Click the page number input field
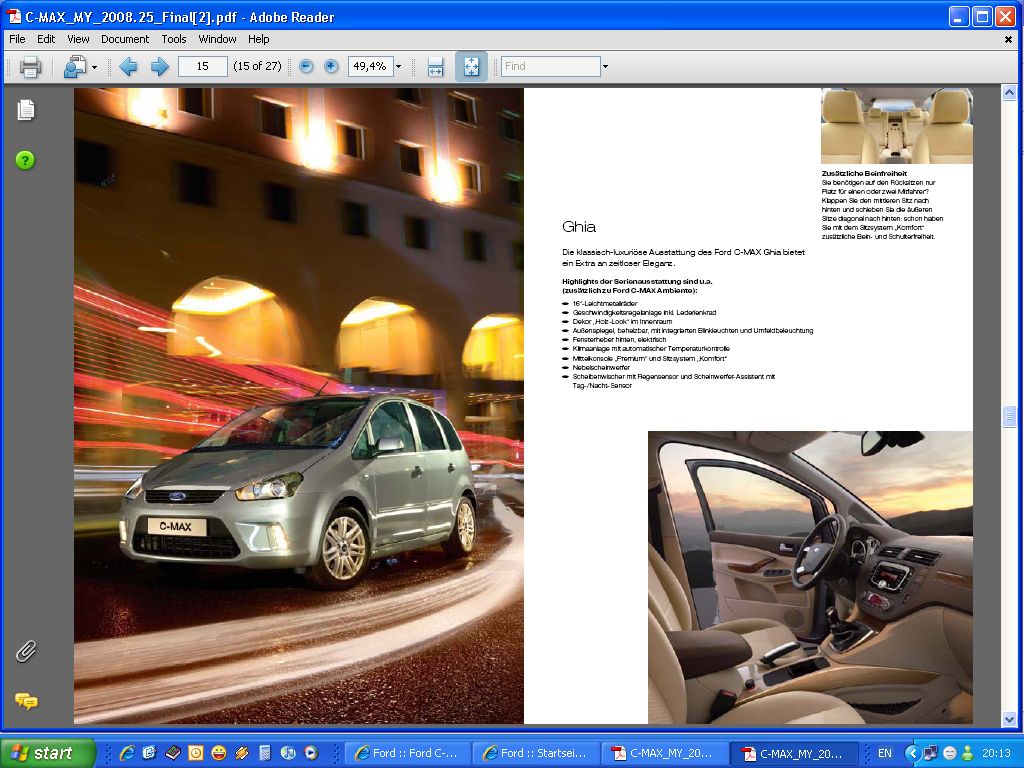 [x=202, y=67]
